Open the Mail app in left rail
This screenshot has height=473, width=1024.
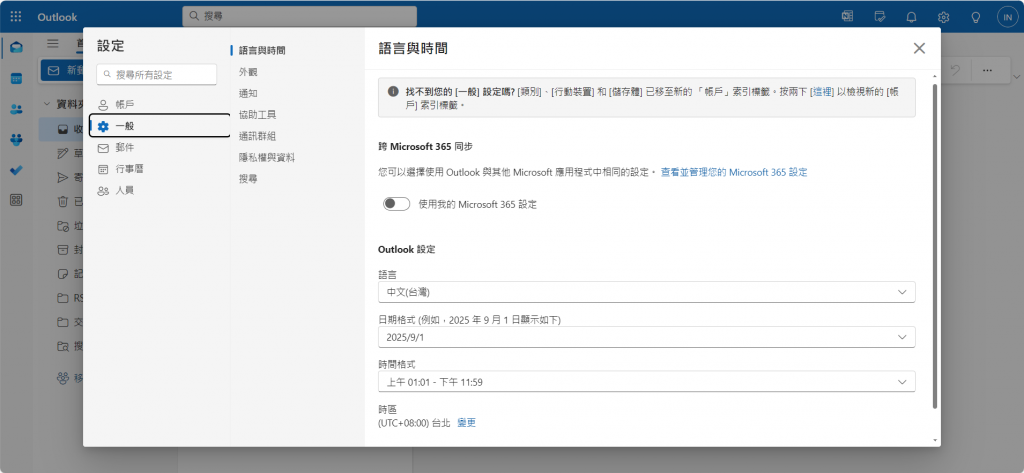[x=16, y=47]
